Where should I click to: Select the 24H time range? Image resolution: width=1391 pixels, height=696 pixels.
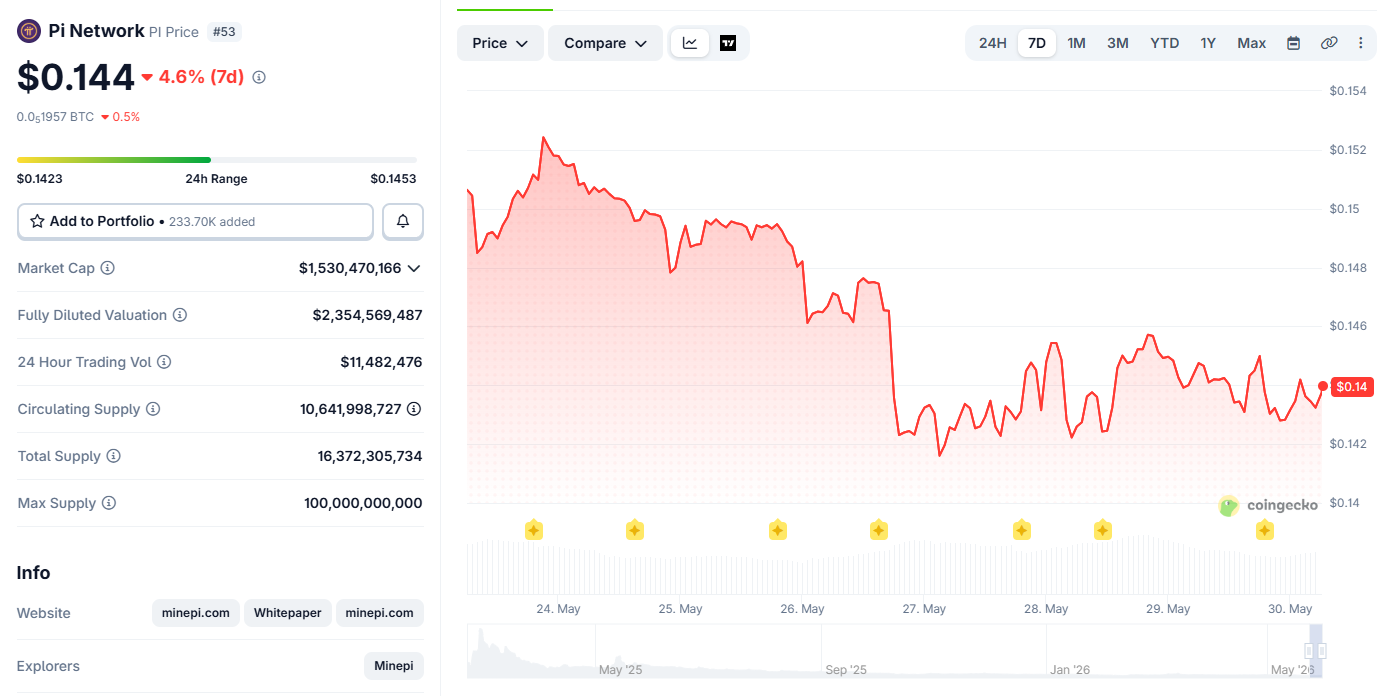(993, 43)
